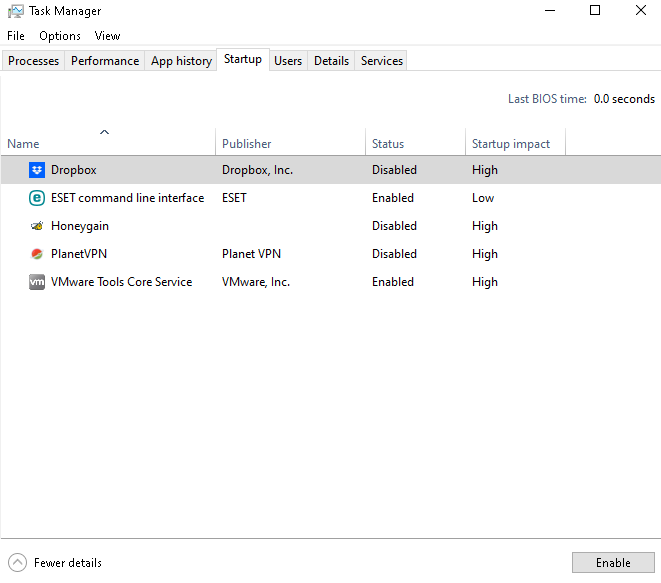Select the Honeygain startup entry
Screen dimensions: 661x583
point(80,226)
